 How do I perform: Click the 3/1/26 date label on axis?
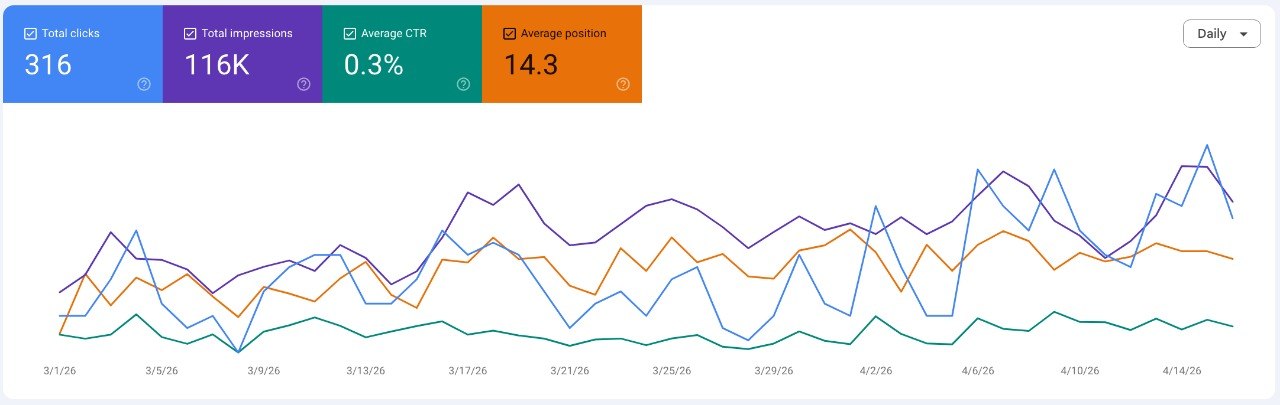59,370
